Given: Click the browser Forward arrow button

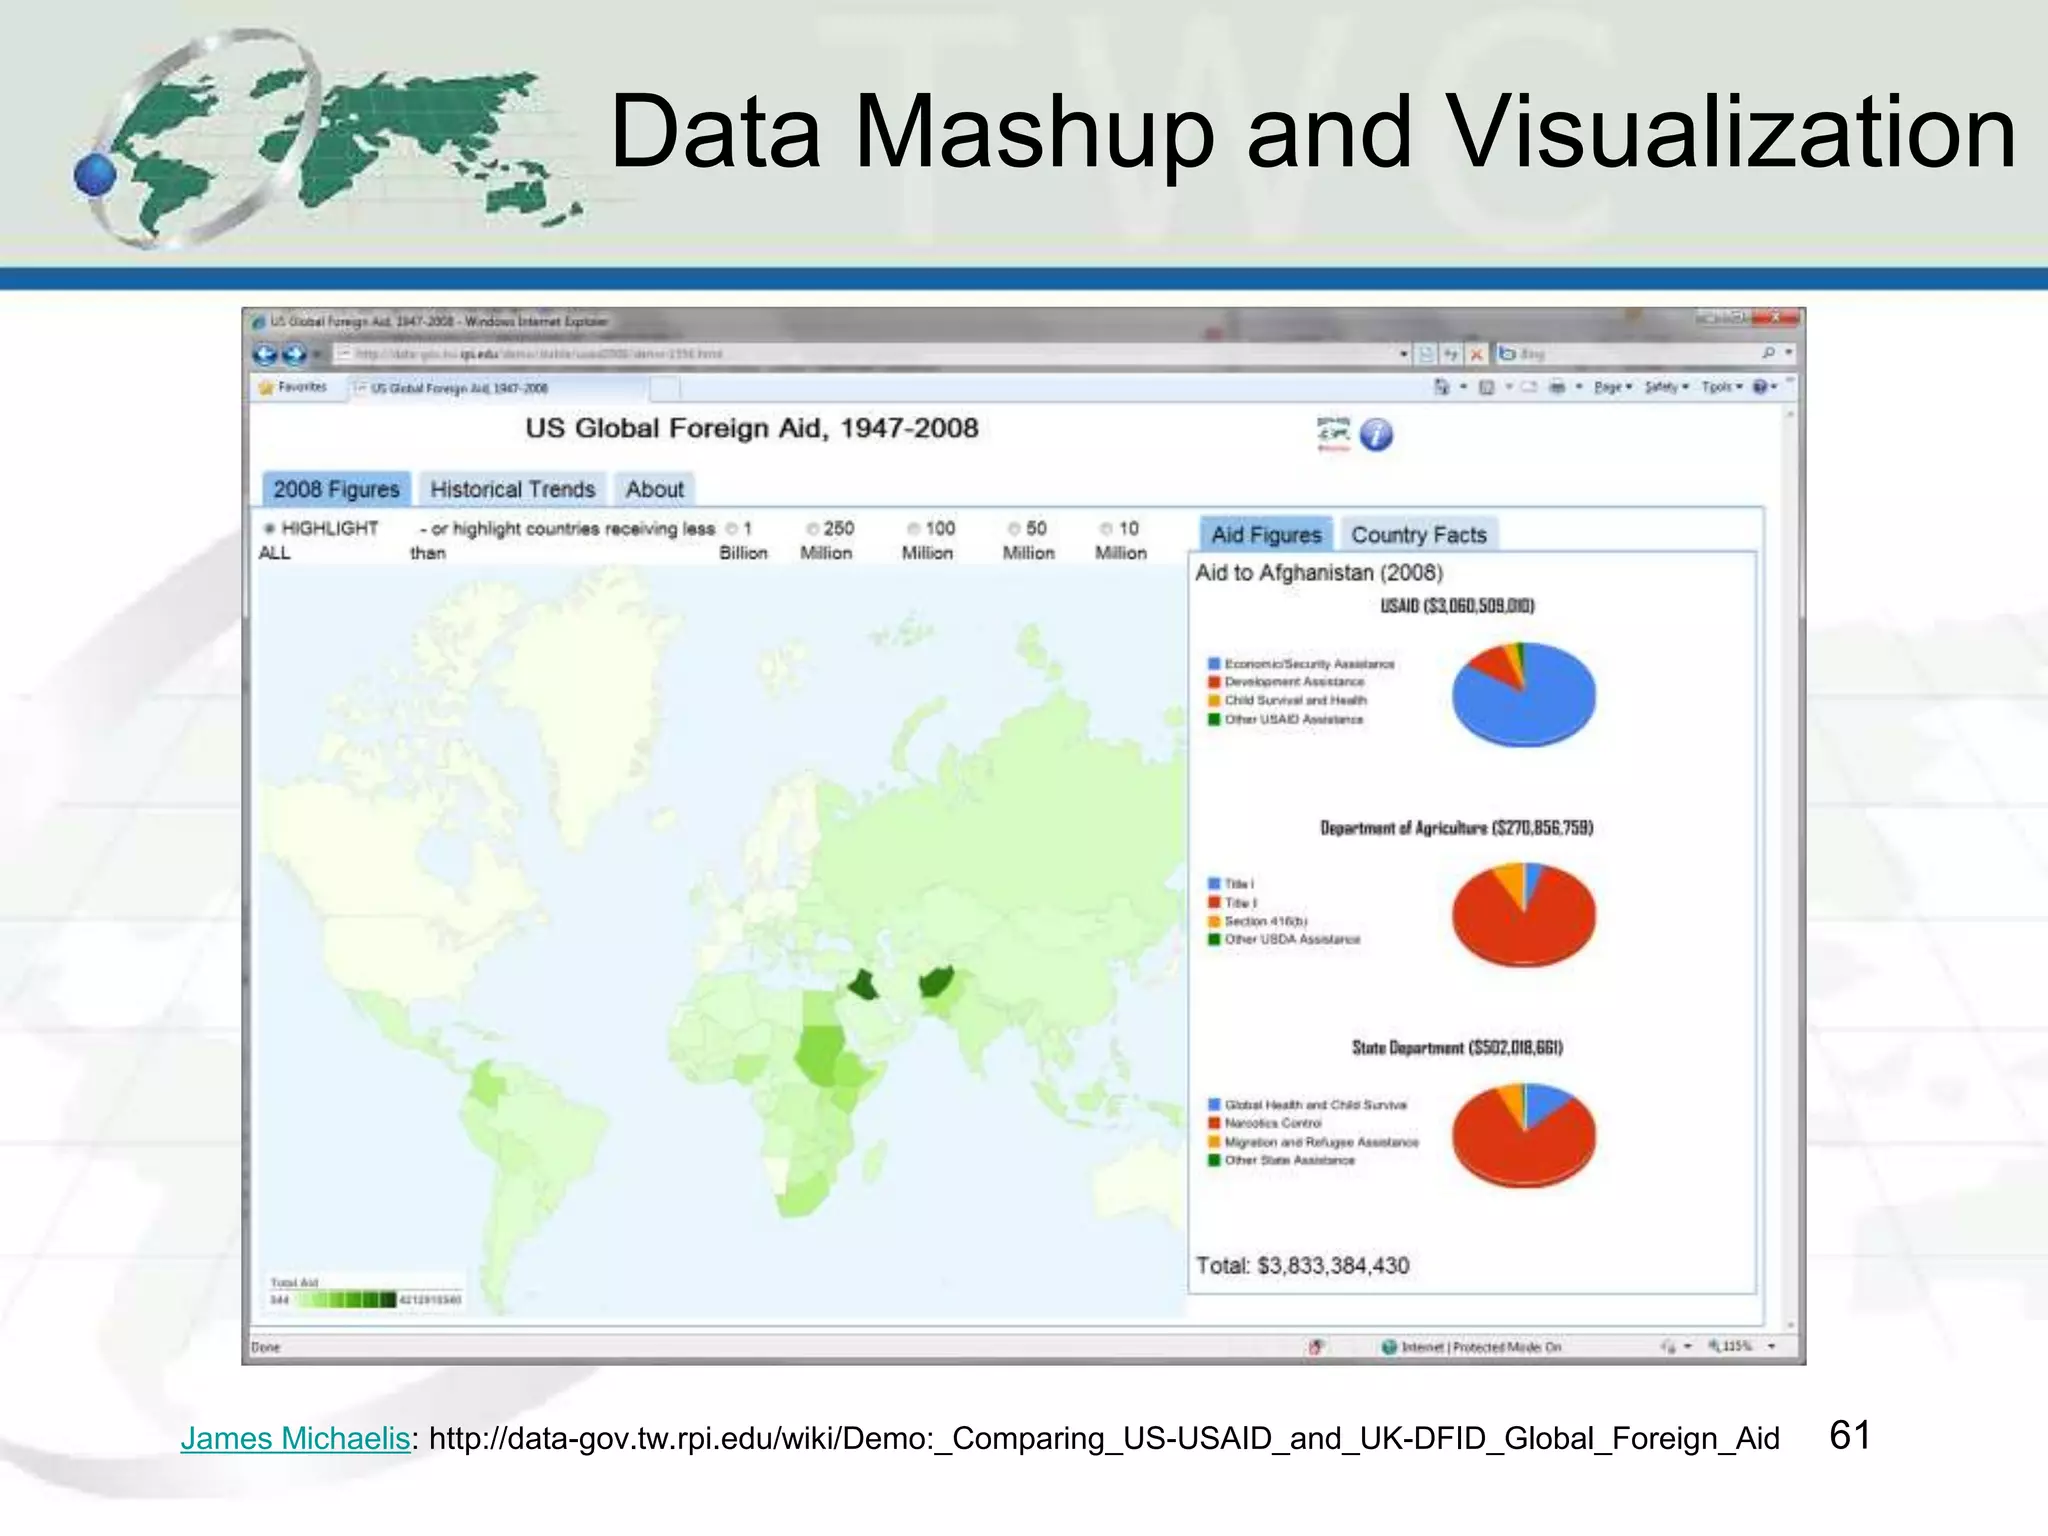Looking at the screenshot, I should pos(295,354).
